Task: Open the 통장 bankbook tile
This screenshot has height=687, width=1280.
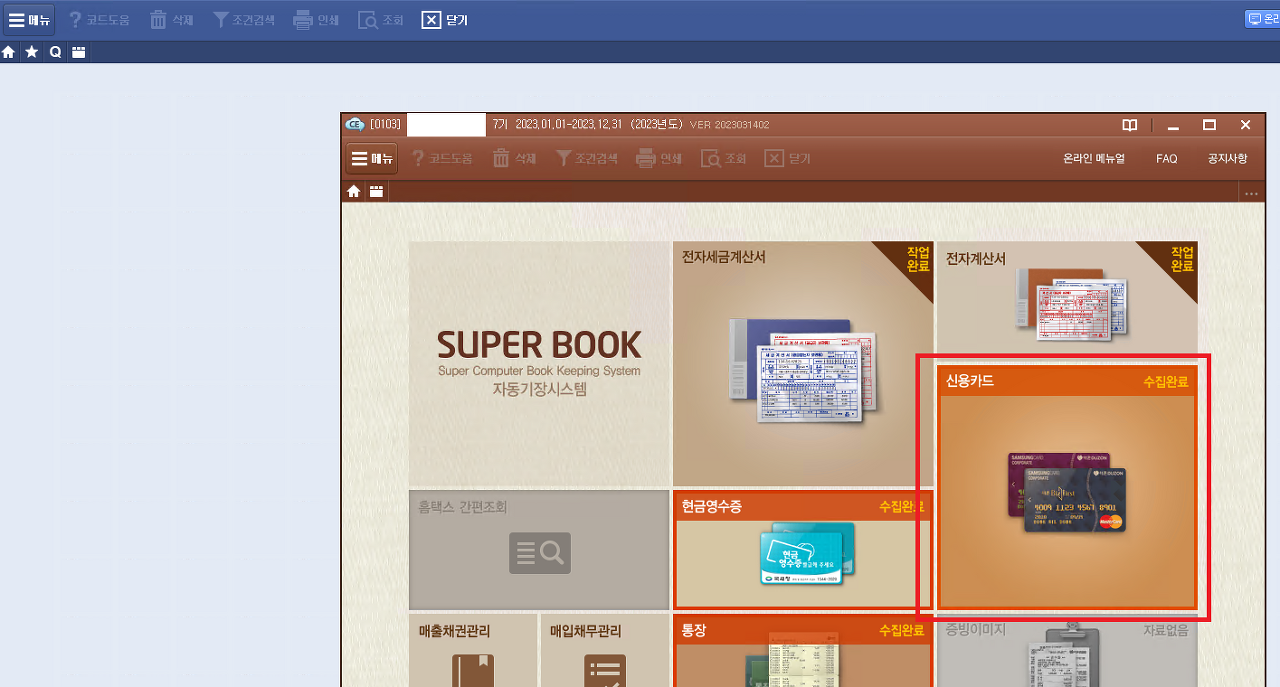Action: tap(803, 651)
